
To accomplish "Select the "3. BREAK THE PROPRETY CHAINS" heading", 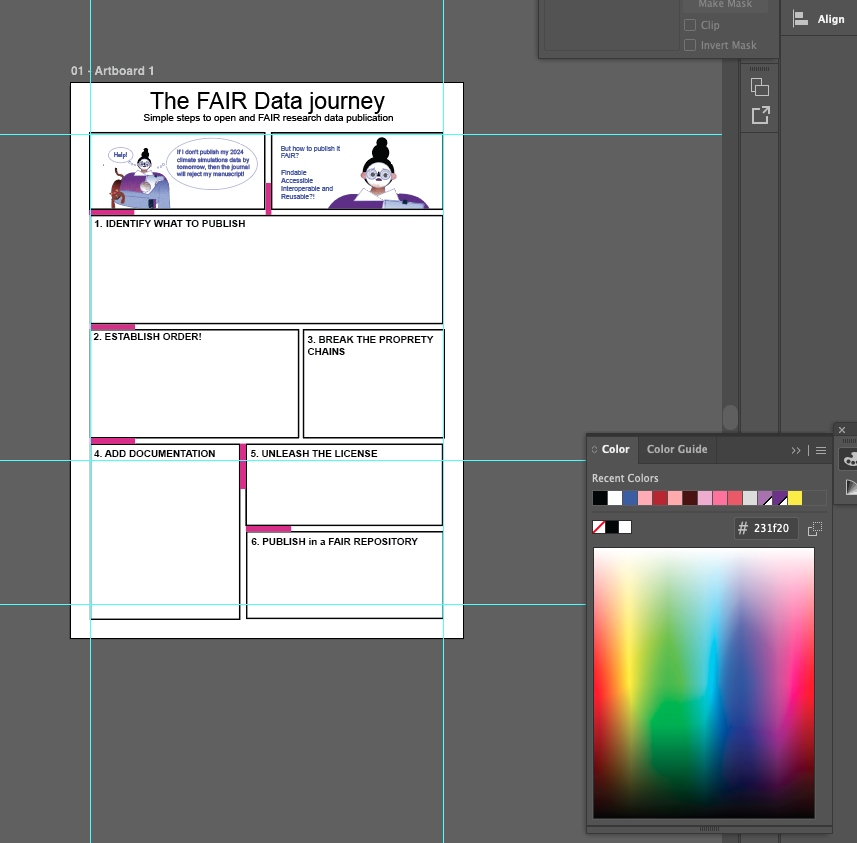I will pyautogui.click(x=370, y=346).
